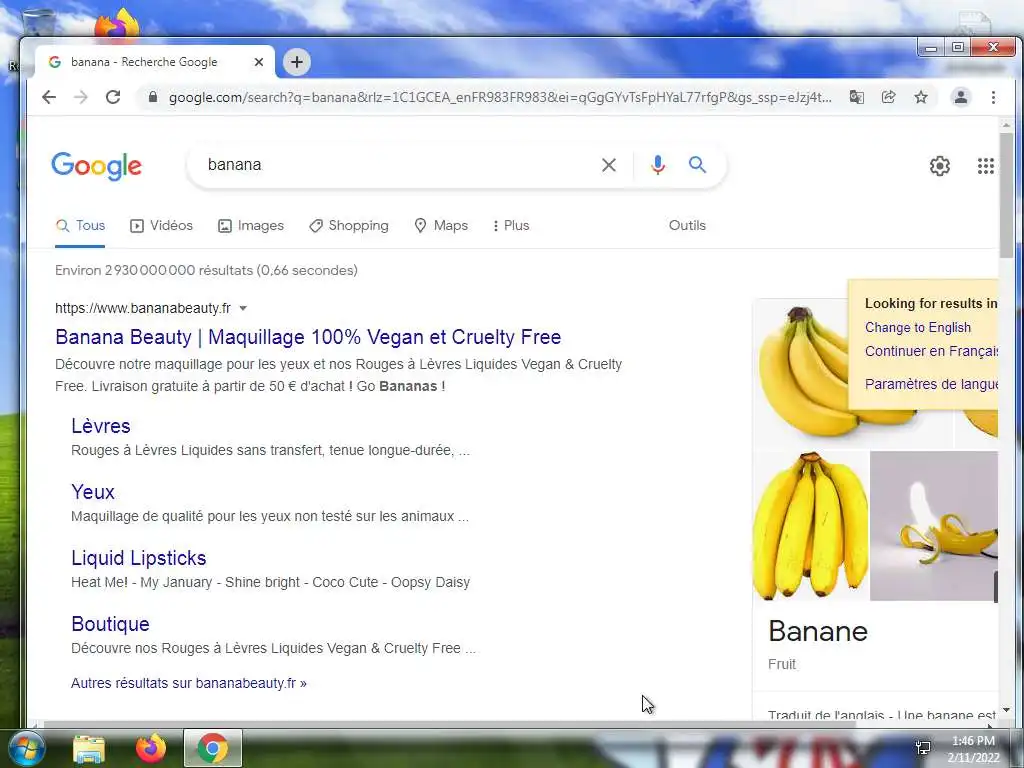Image resolution: width=1024 pixels, height=768 pixels.
Task: Switch to the Vidéos tab
Action: [x=161, y=226]
